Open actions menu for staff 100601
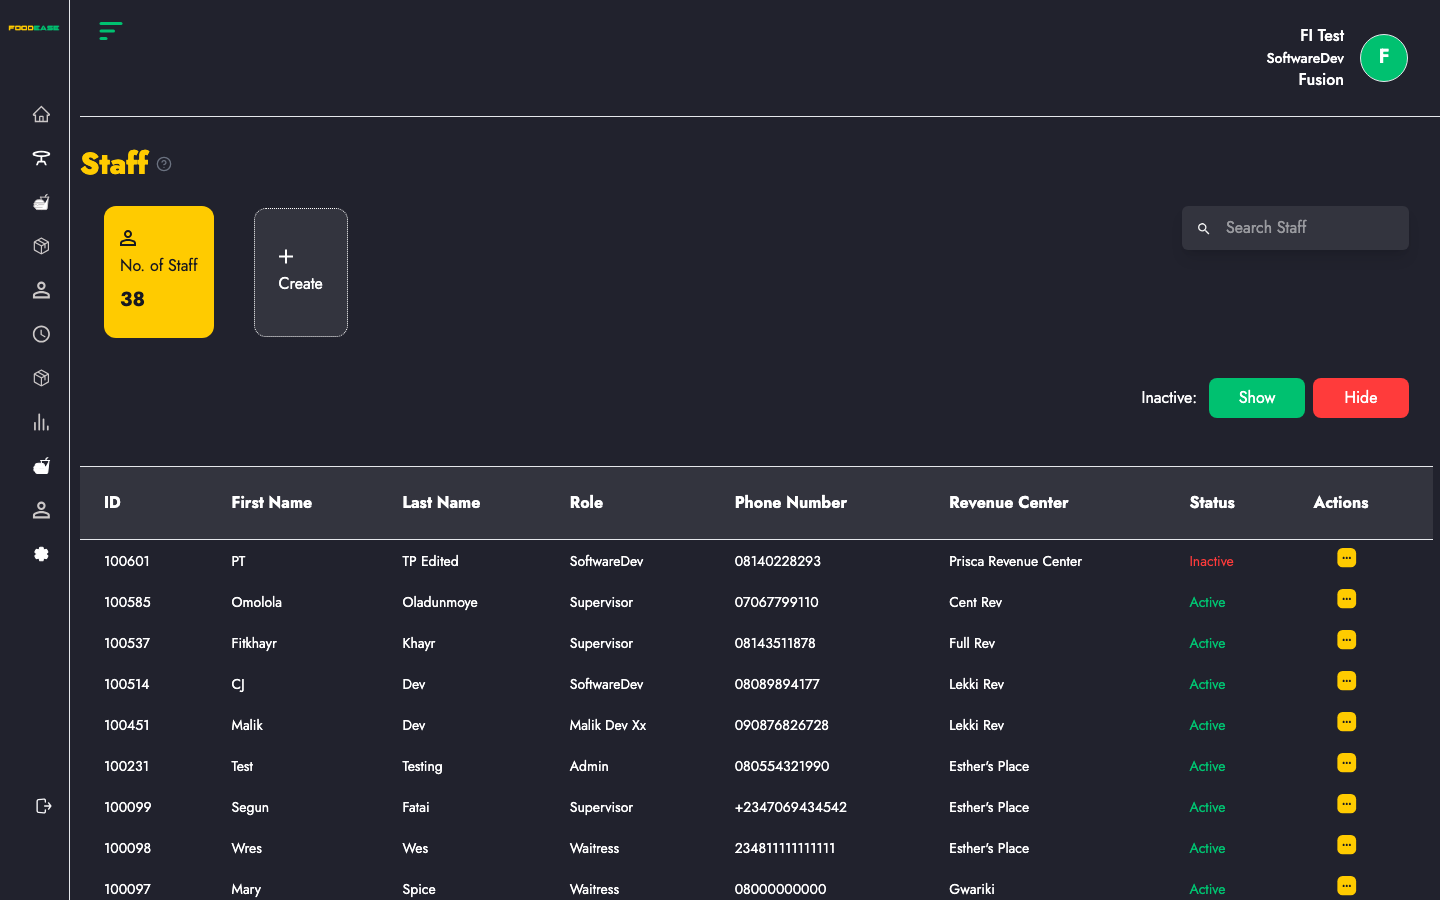This screenshot has width=1440, height=900. pos(1347,558)
